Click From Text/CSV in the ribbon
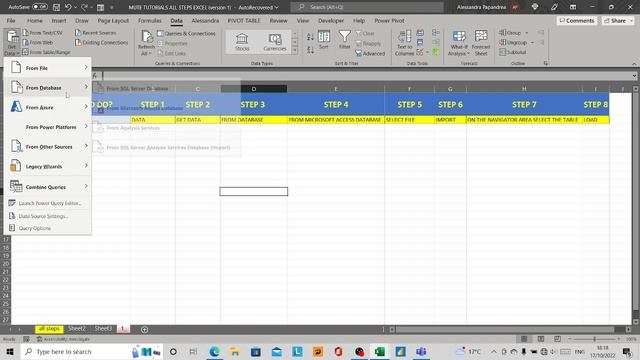The height and width of the screenshot is (360, 640). click(42, 33)
